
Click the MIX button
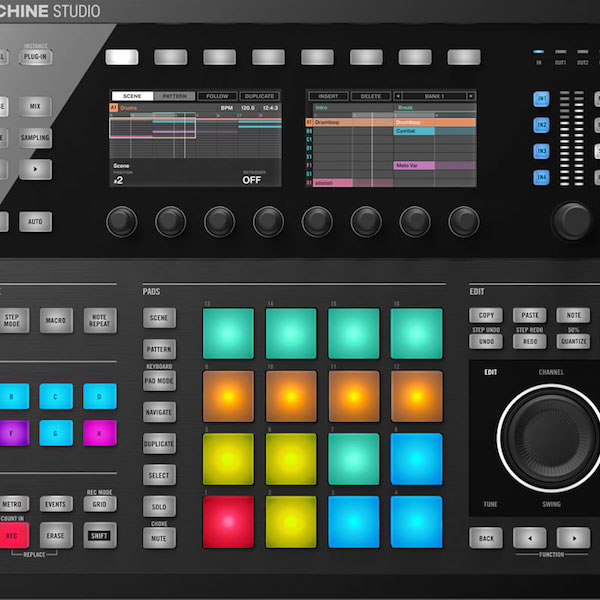tap(35, 106)
